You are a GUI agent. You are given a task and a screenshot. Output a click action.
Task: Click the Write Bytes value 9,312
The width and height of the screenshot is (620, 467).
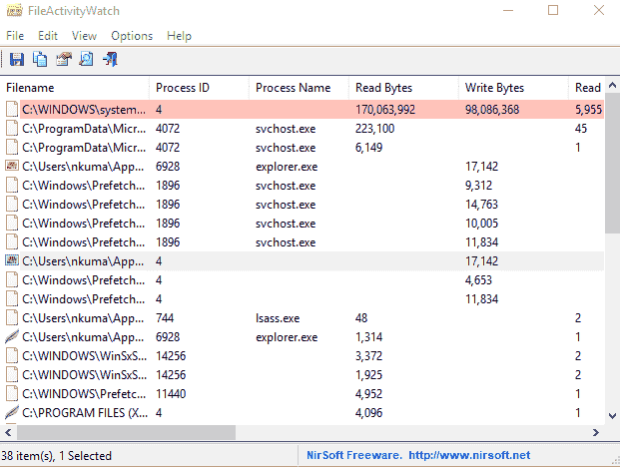pos(478,185)
